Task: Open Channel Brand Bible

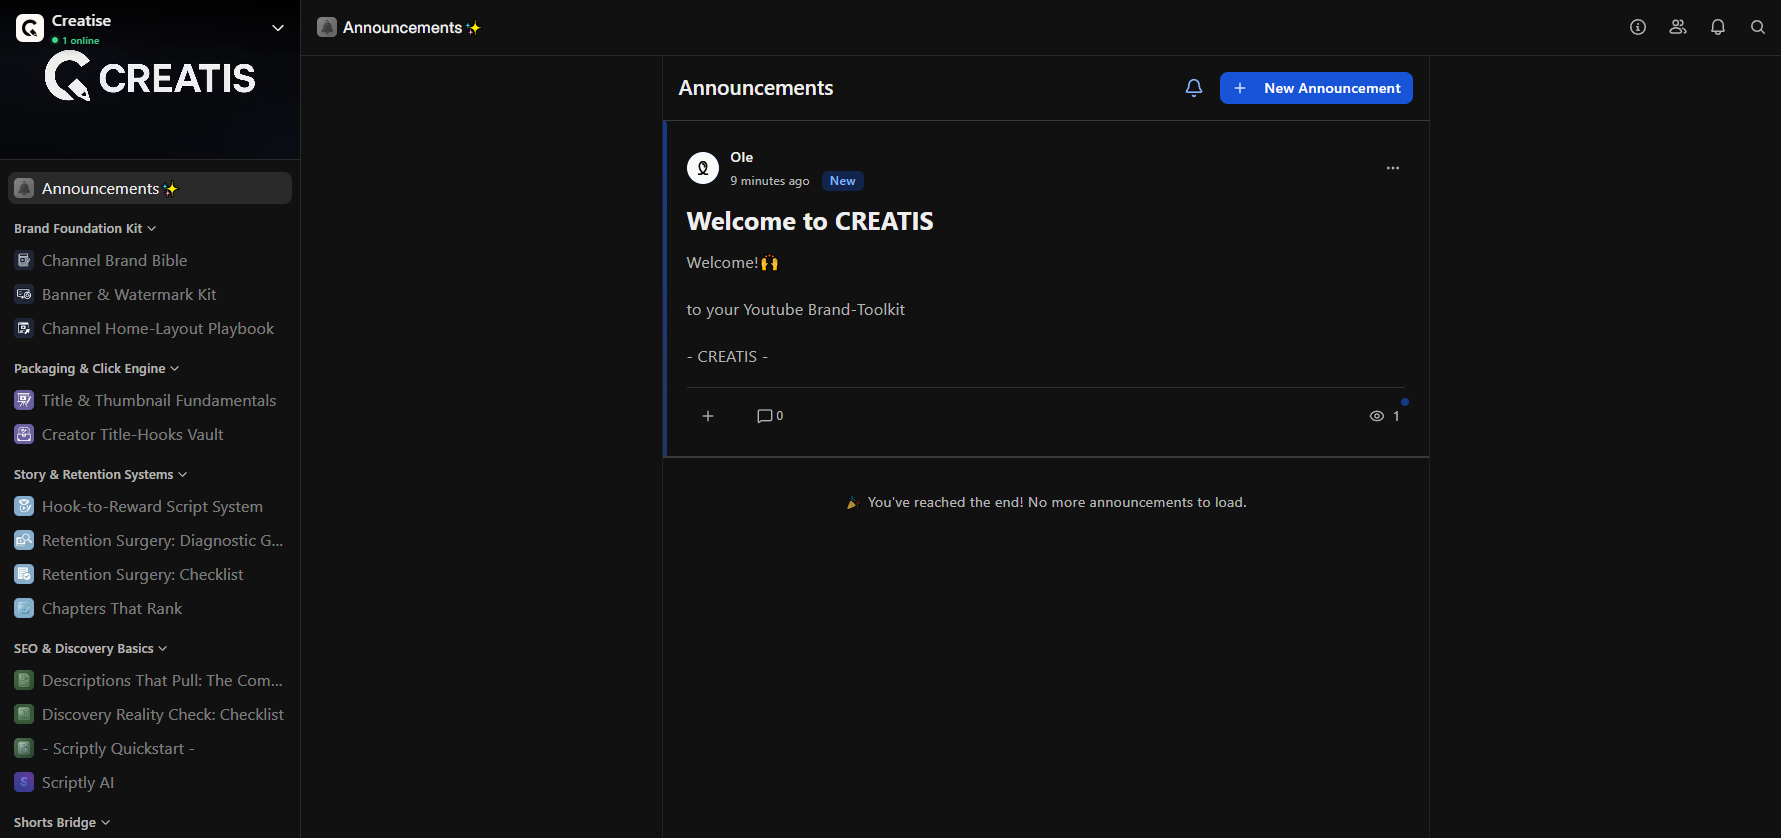Action: pos(150,260)
